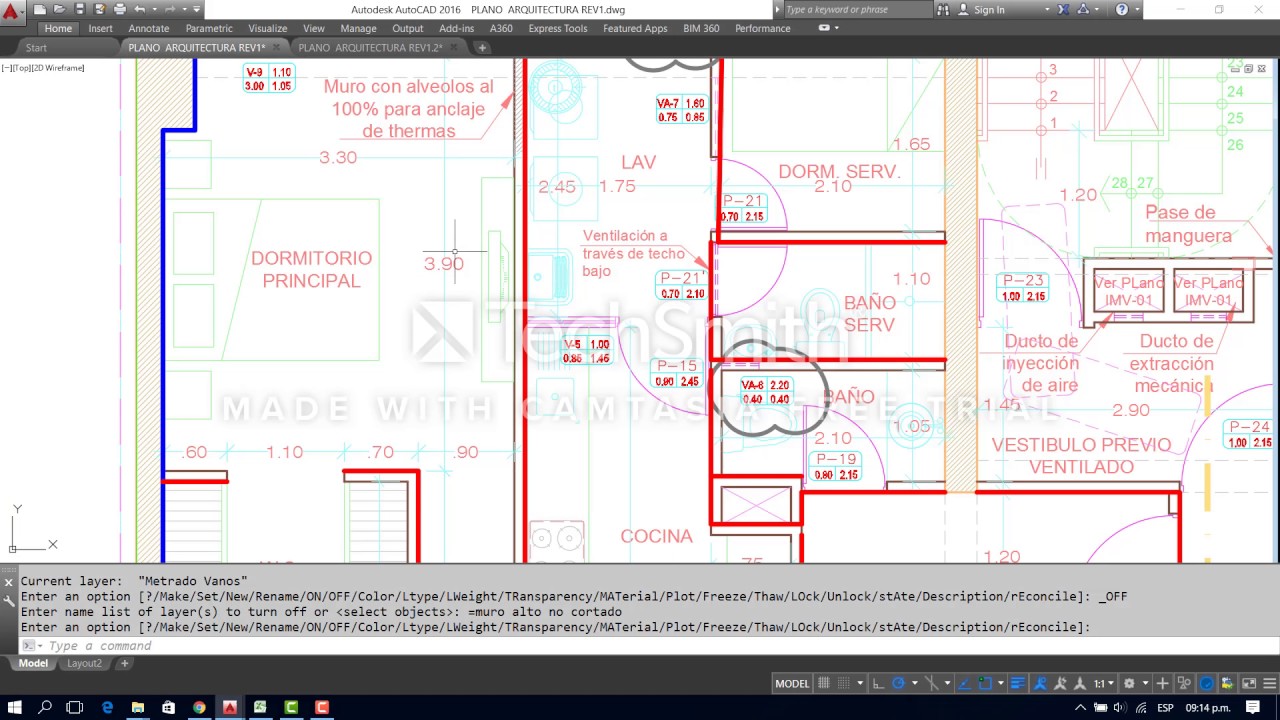The height and width of the screenshot is (720, 1280).
Task: Open Excel from the taskbar
Action: click(260, 707)
